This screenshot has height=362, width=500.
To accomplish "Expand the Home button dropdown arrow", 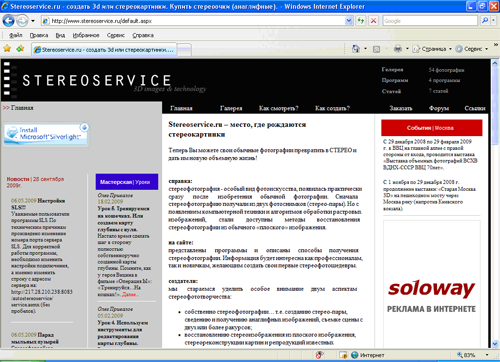I will (365, 49).
